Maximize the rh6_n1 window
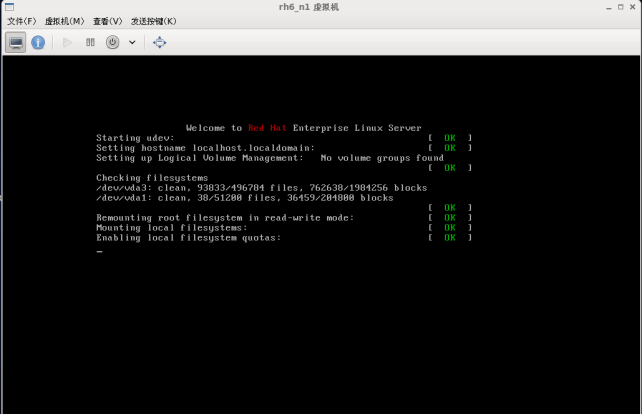 pyautogui.click(x=621, y=7)
